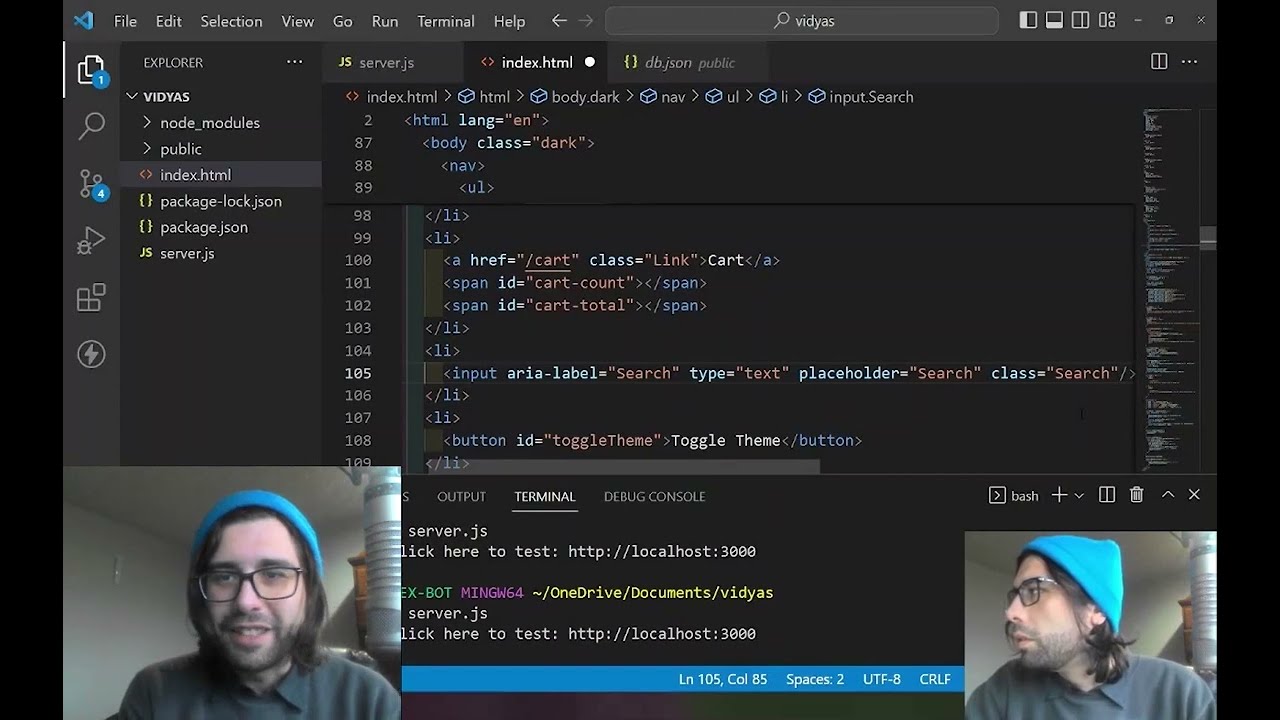Screen dimensions: 1280x720
Task: Switch to the DEBUG CONSOLE panel tab
Action: [x=655, y=496]
